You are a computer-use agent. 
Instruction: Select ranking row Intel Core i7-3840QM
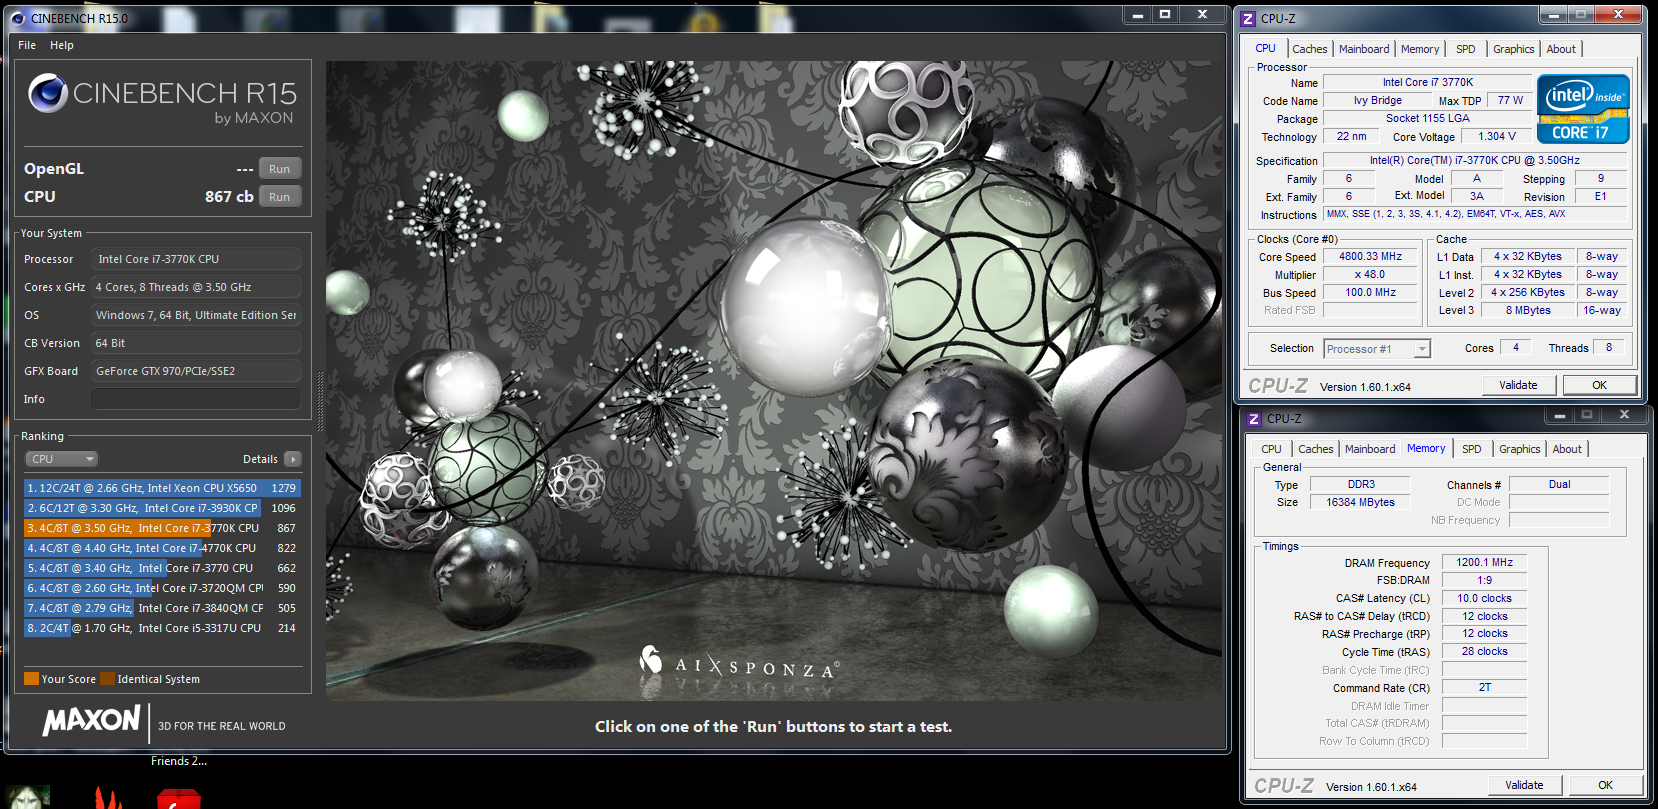162,608
